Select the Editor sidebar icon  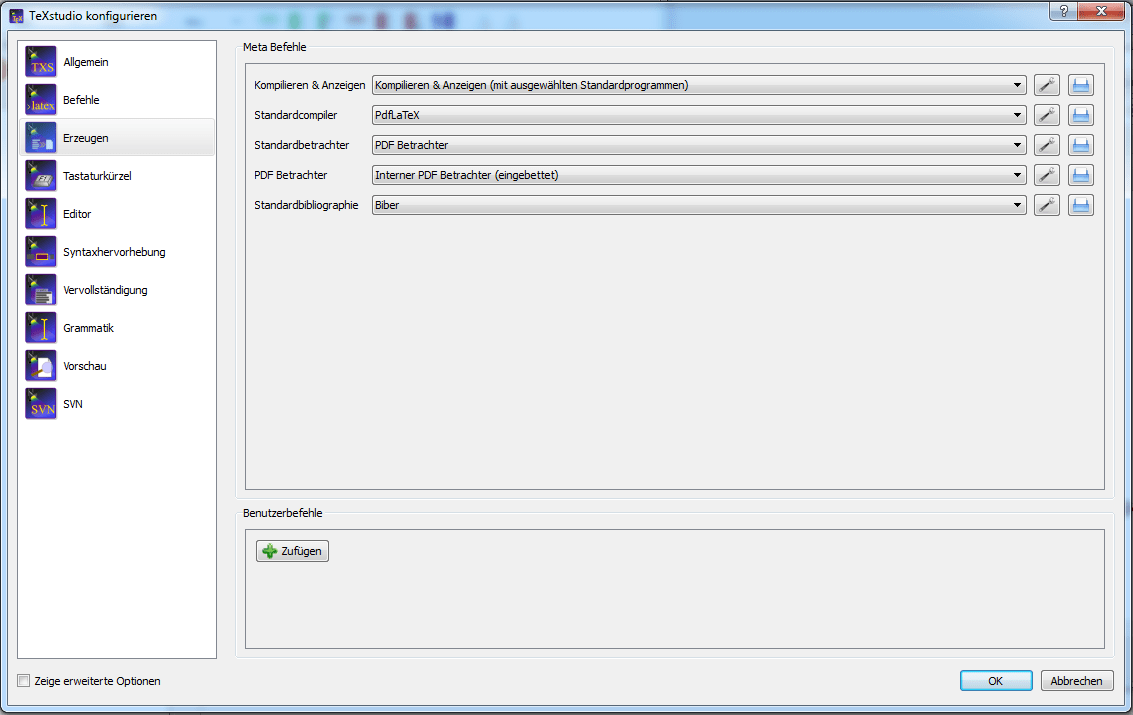tap(40, 214)
